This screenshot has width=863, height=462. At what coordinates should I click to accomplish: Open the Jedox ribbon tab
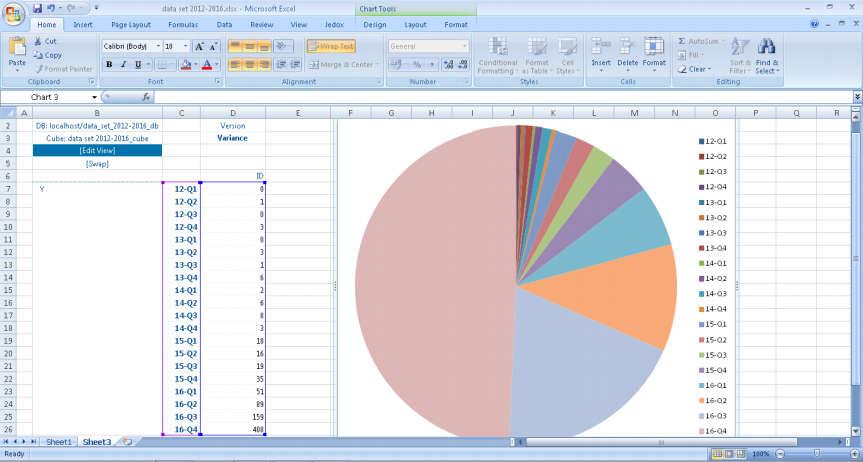pos(335,25)
